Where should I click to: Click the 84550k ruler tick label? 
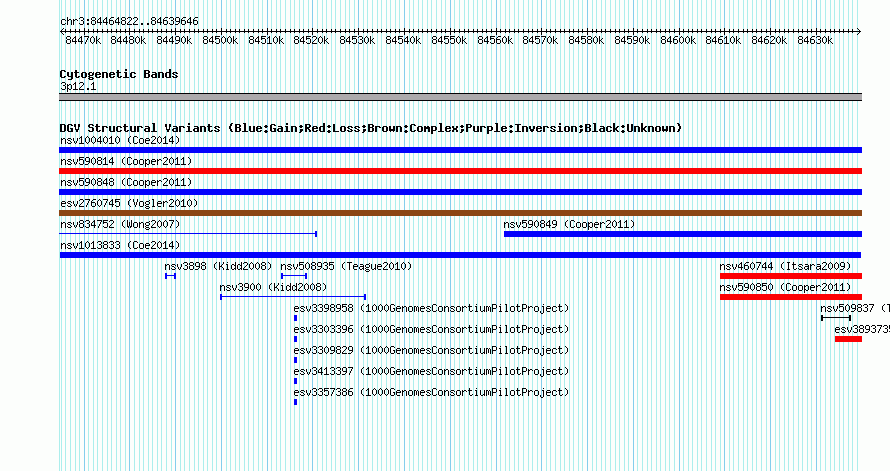[x=449, y=40]
